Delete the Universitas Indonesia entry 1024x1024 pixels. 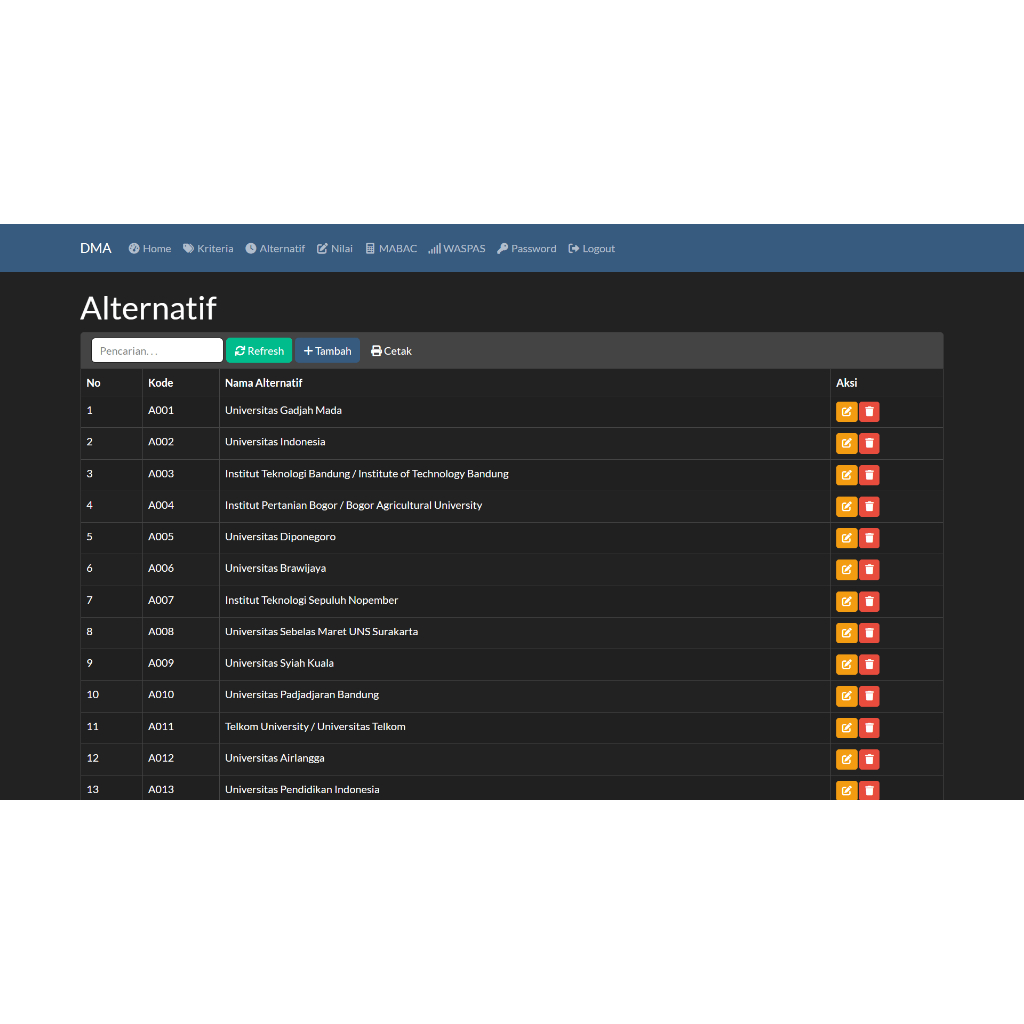tap(869, 443)
